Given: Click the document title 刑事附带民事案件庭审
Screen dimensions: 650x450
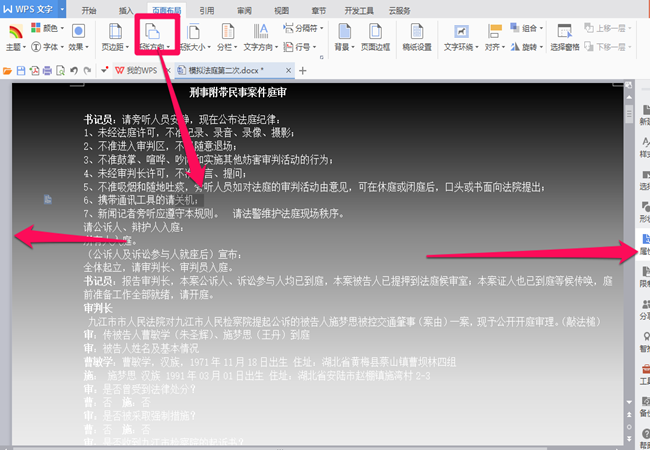Looking at the screenshot, I should (x=238, y=92).
